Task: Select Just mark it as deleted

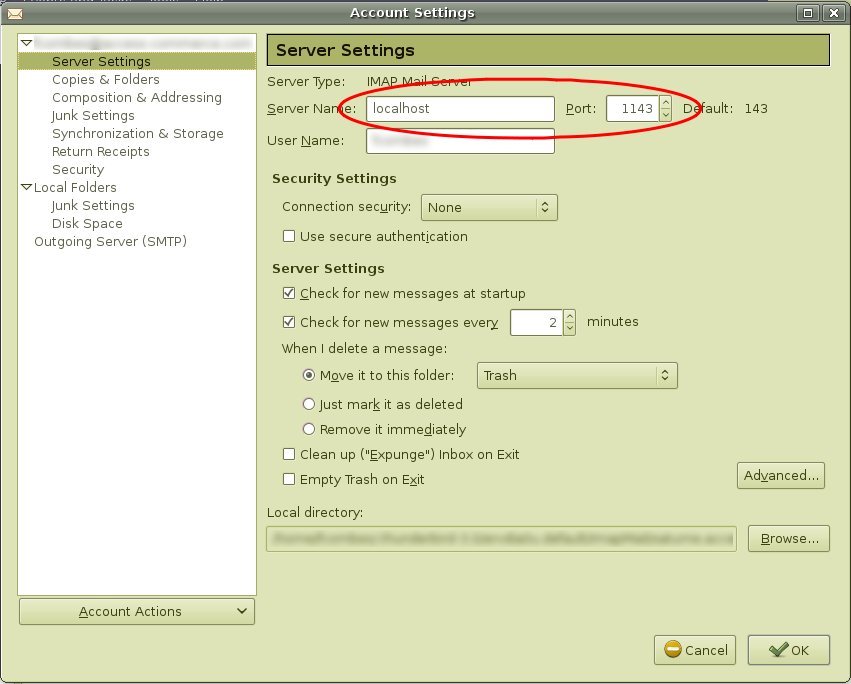Action: (308, 404)
